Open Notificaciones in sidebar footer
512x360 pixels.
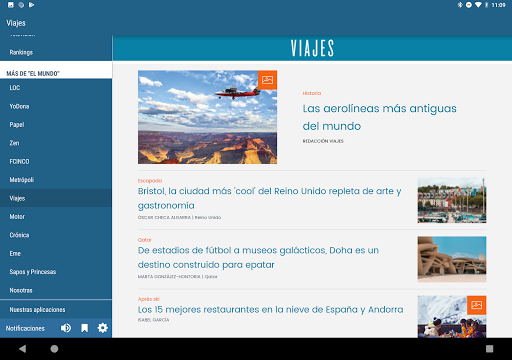pyautogui.click(x=25, y=328)
